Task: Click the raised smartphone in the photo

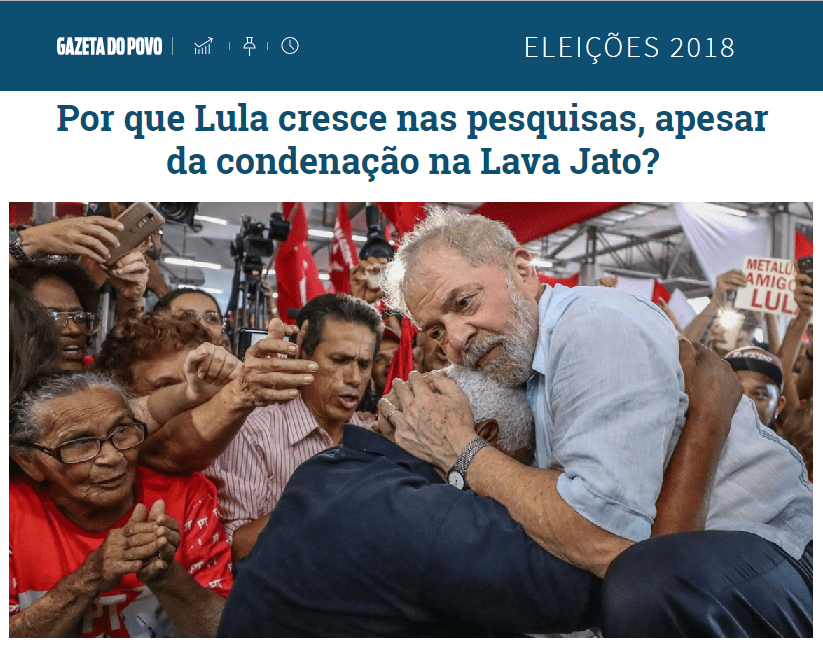Action: coord(135,231)
